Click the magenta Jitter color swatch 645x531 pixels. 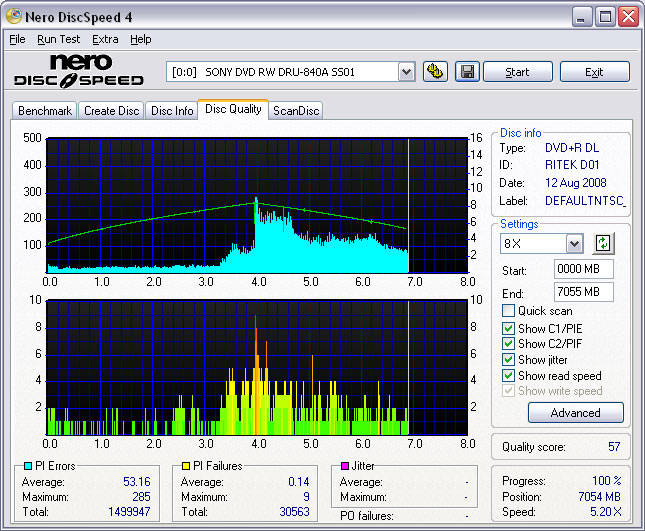click(x=345, y=466)
